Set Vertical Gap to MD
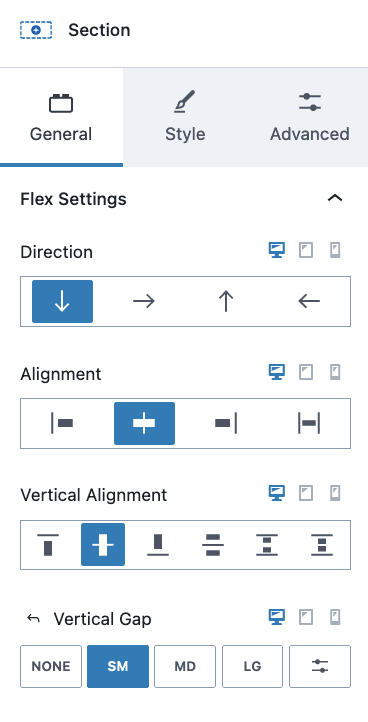Screen dimensions: 368x722 coord(185,666)
